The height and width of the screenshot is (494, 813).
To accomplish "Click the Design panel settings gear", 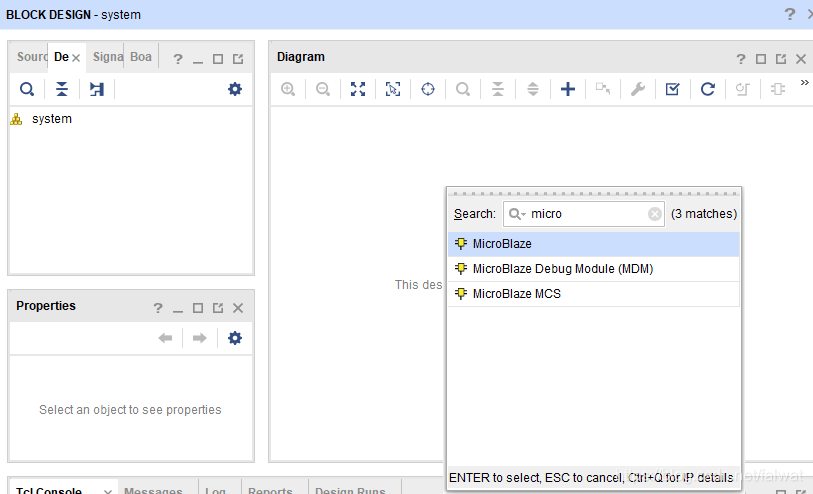I will (235, 89).
